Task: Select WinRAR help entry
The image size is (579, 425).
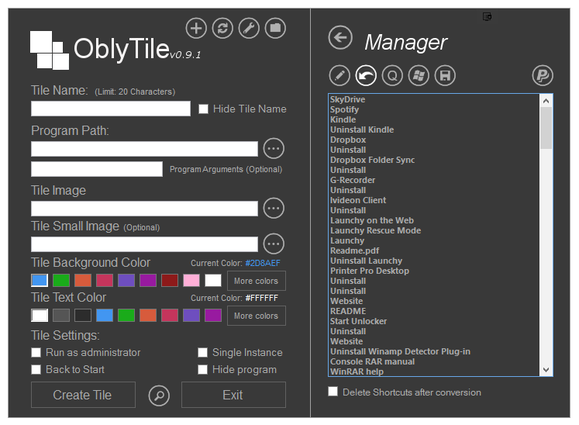Action: tap(357, 371)
